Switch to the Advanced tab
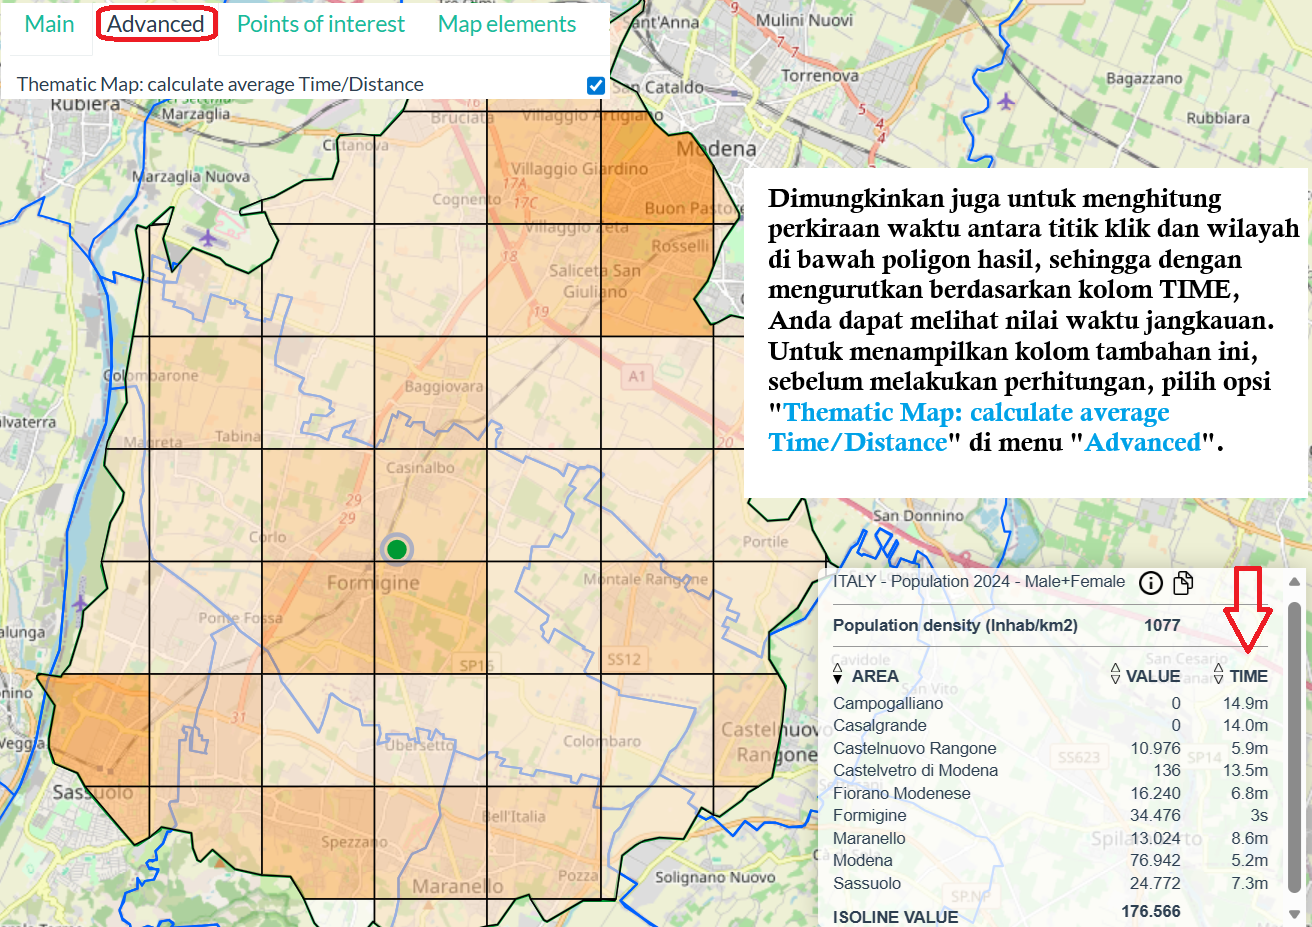The height and width of the screenshot is (927, 1312). (x=156, y=24)
